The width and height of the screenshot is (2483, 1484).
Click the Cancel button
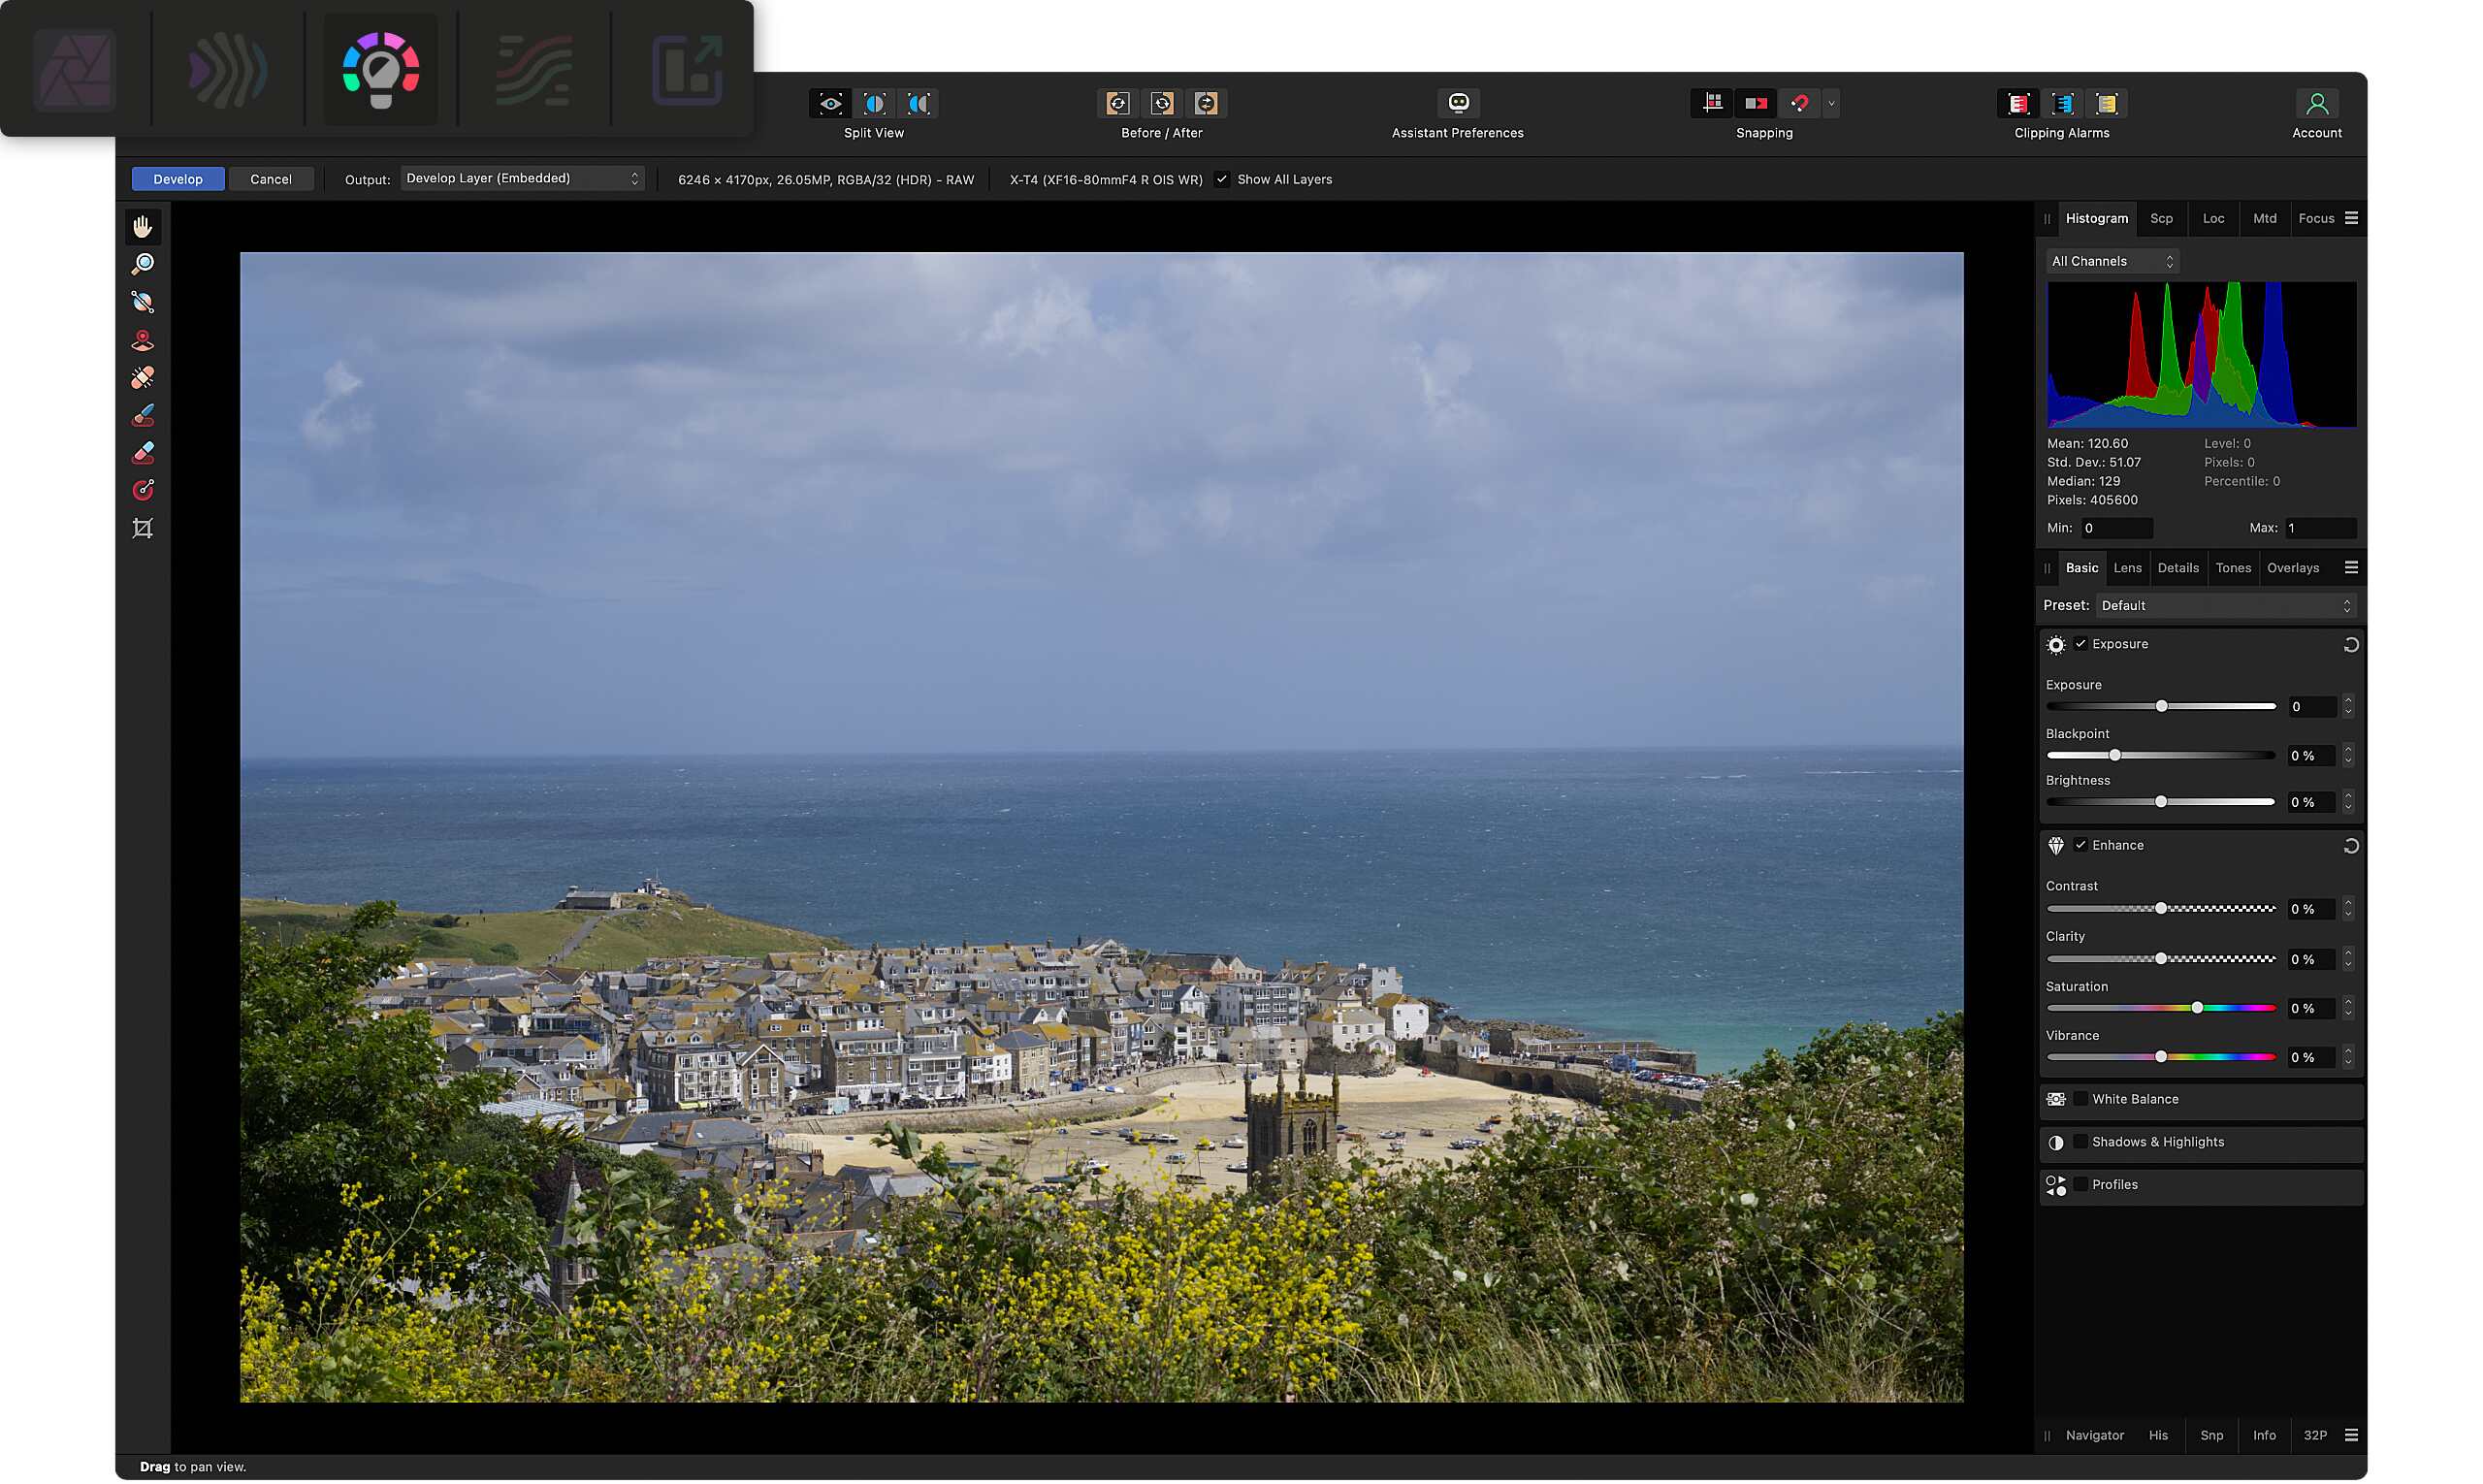pos(271,180)
